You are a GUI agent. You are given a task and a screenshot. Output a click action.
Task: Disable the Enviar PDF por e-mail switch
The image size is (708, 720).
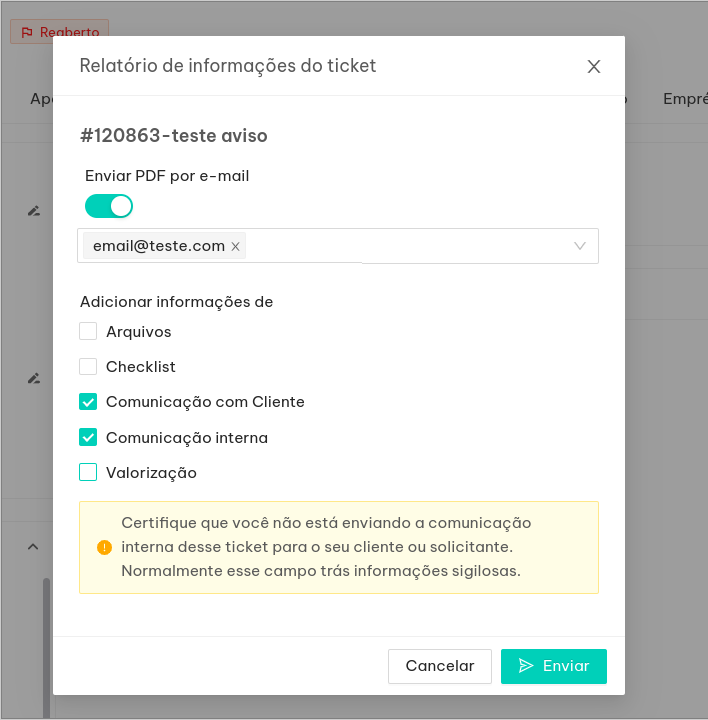coord(109,206)
